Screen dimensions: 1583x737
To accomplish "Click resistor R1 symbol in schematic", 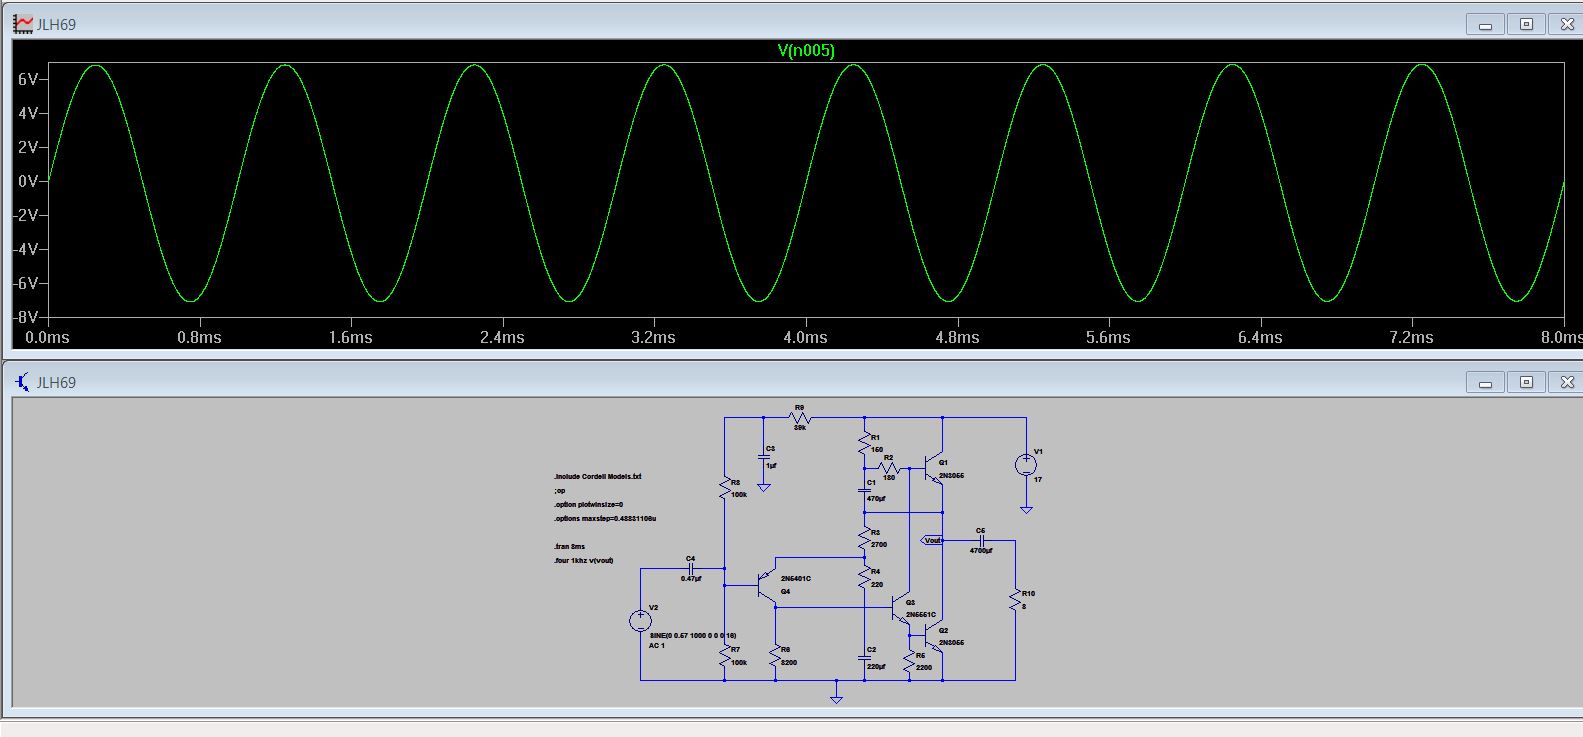I will click(x=864, y=444).
